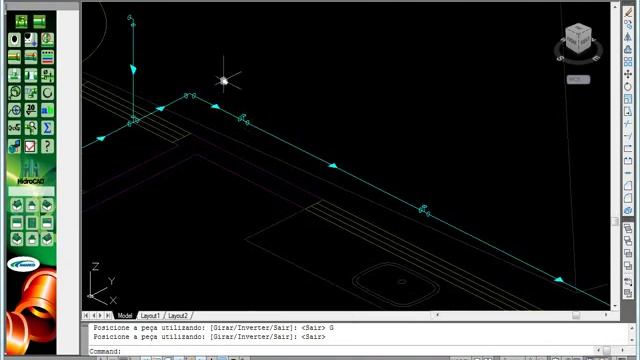
Task: Select the Mirror tool in right toolbar
Action: pyautogui.click(x=628, y=37)
